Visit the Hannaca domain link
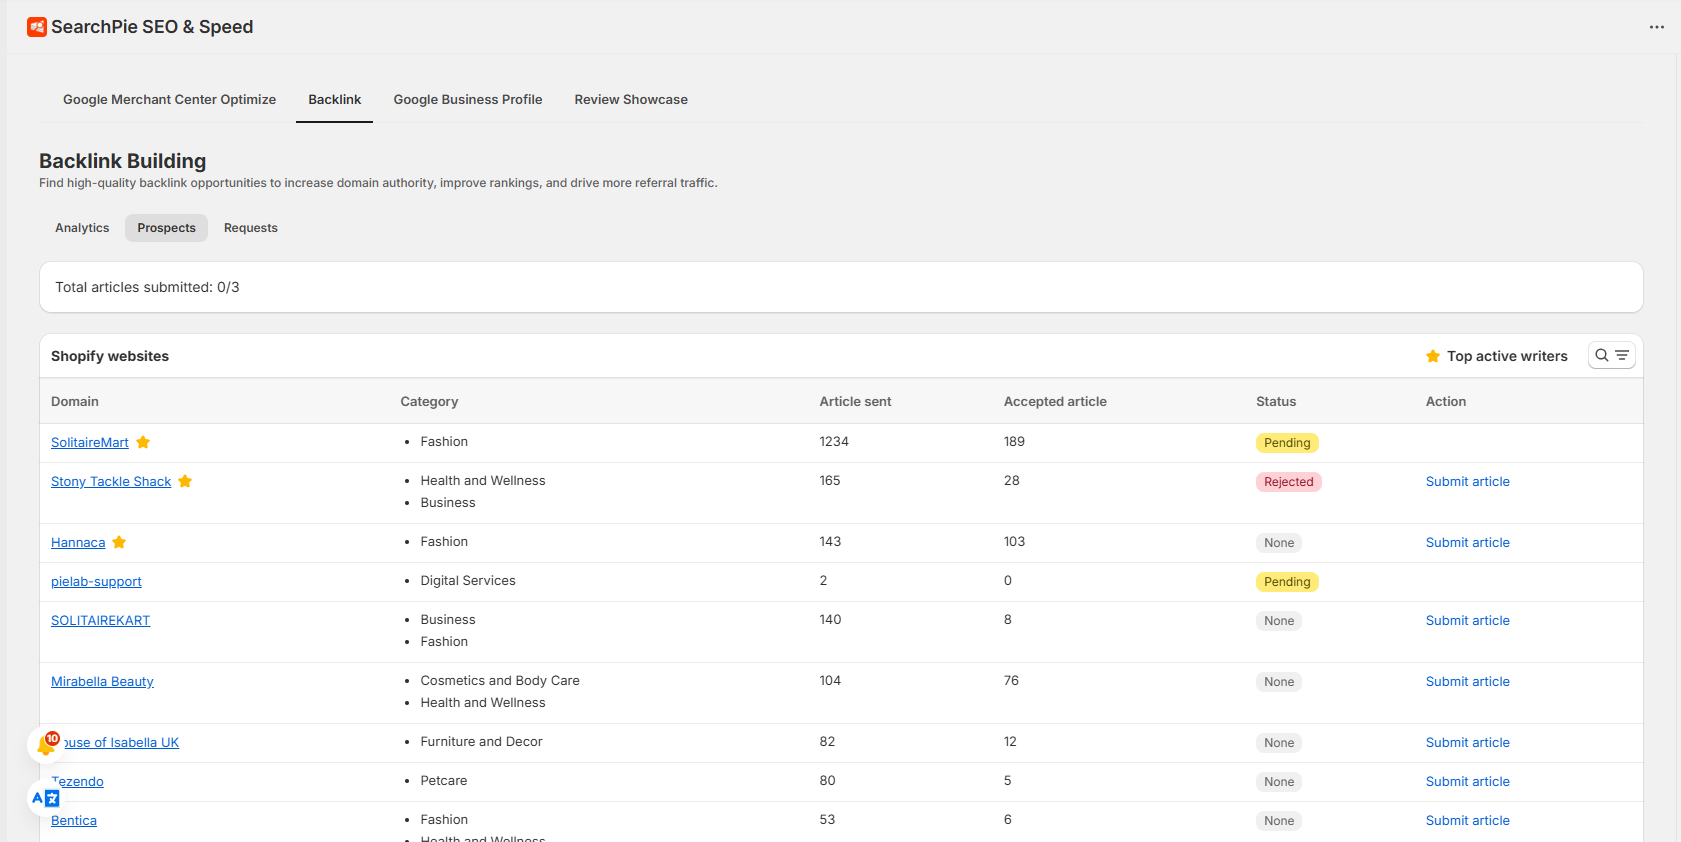Screen dimensions: 1681x842 [78, 542]
